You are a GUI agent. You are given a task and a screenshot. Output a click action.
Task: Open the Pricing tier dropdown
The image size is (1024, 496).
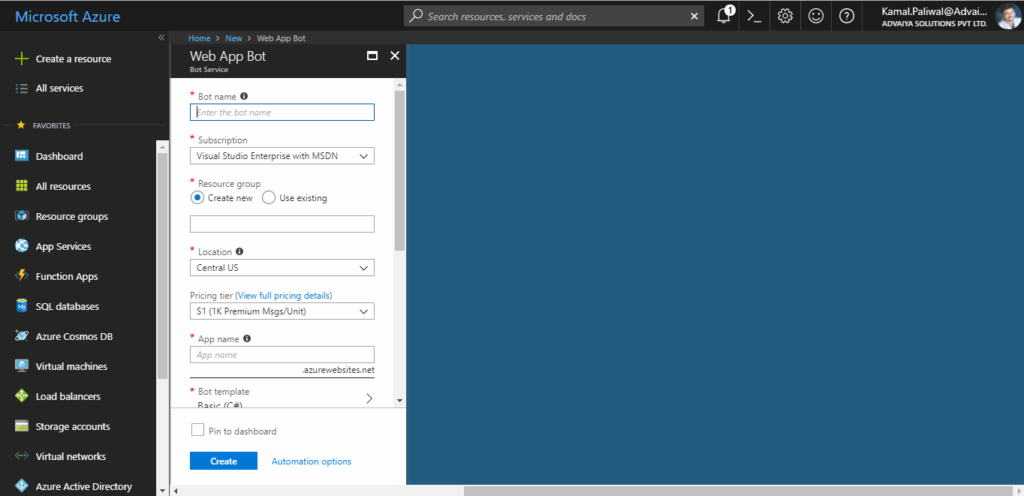tap(282, 311)
